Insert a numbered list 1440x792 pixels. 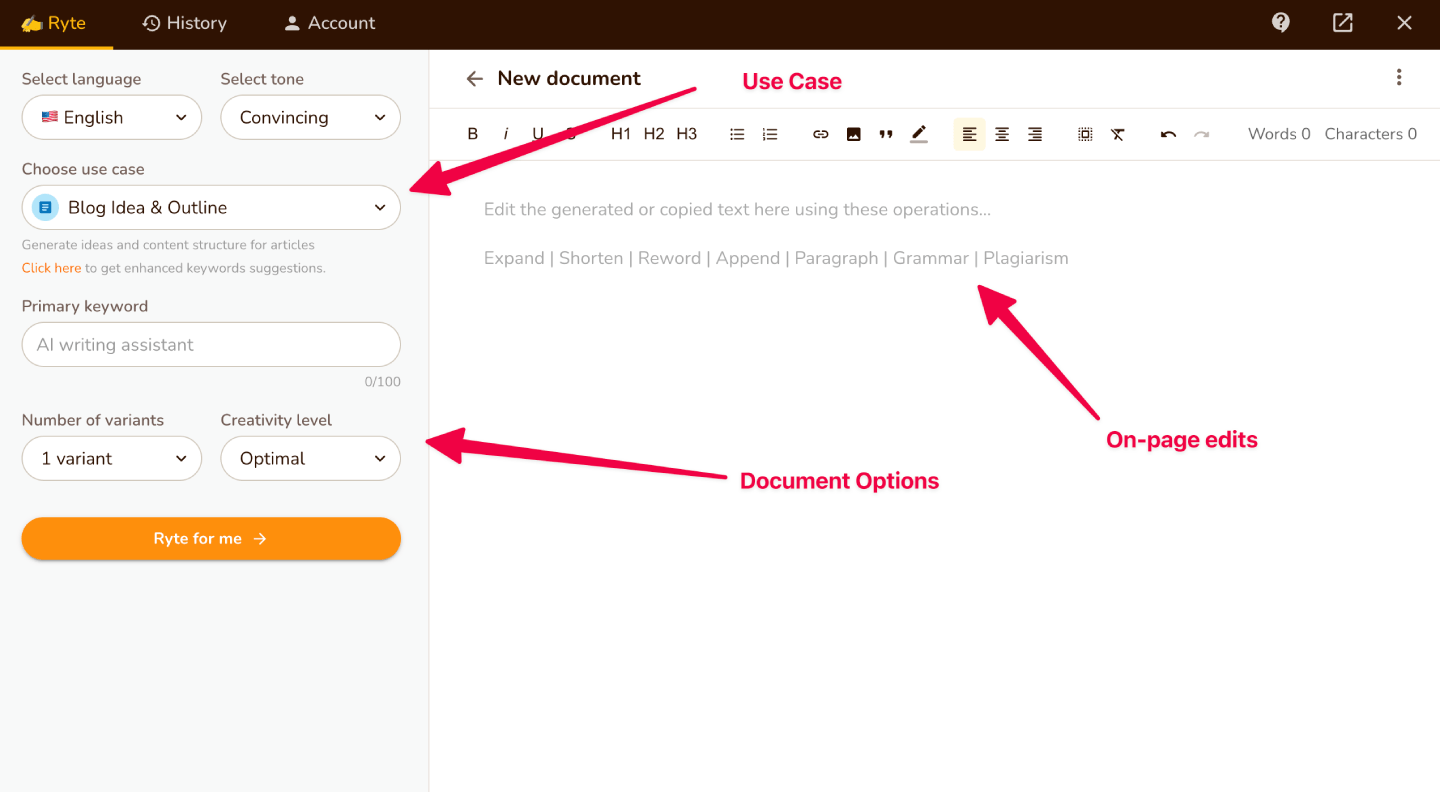coord(770,134)
